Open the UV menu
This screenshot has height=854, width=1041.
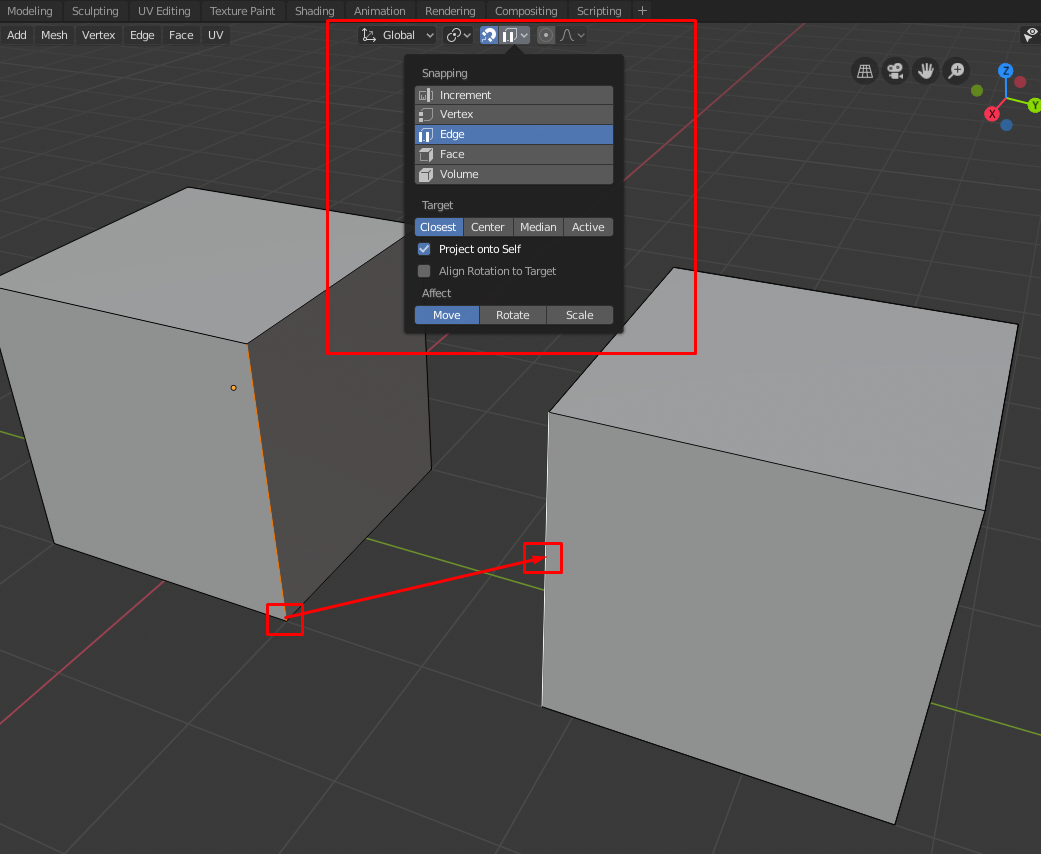216,35
